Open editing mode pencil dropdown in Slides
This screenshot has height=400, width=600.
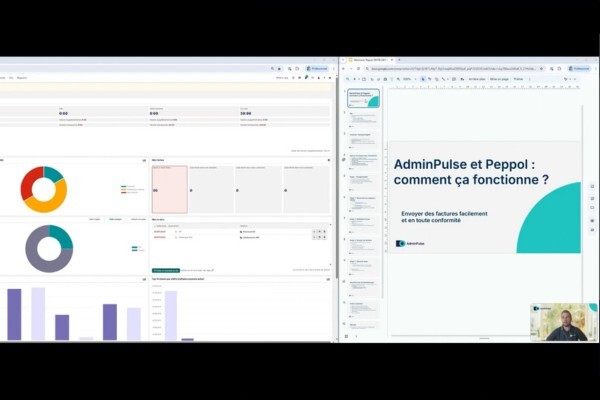(x=567, y=79)
